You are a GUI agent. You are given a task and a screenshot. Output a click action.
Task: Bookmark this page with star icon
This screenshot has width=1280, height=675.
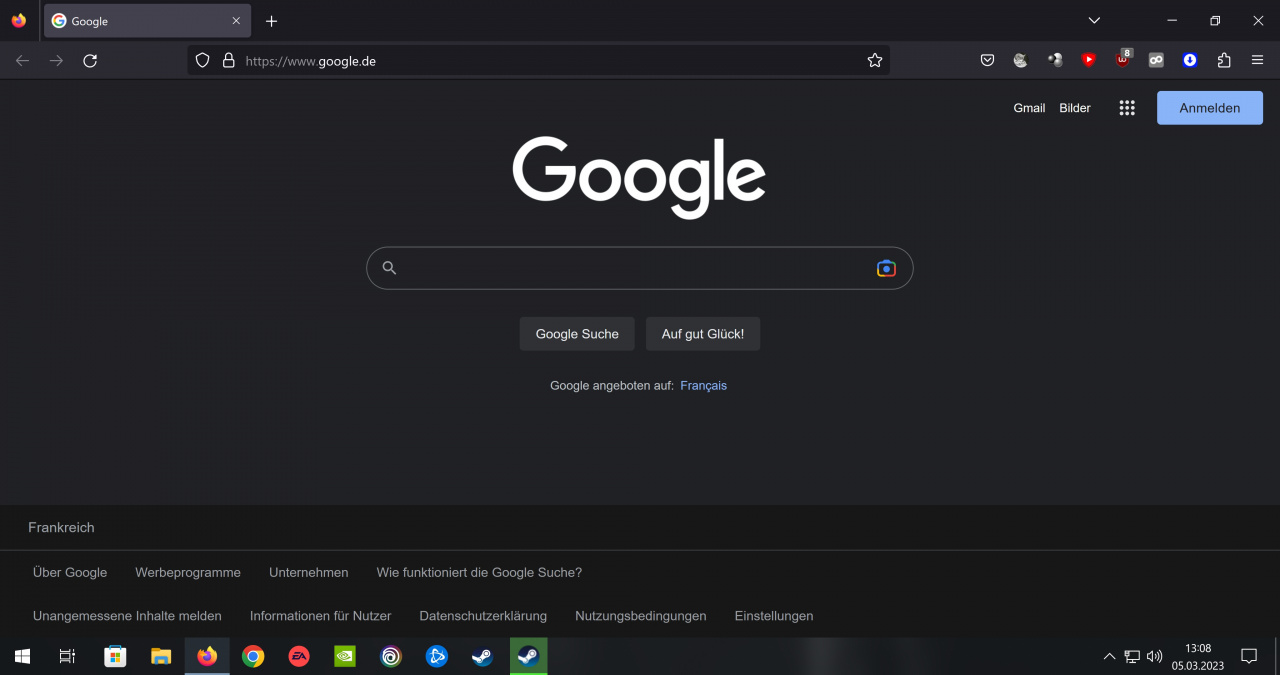pos(875,61)
